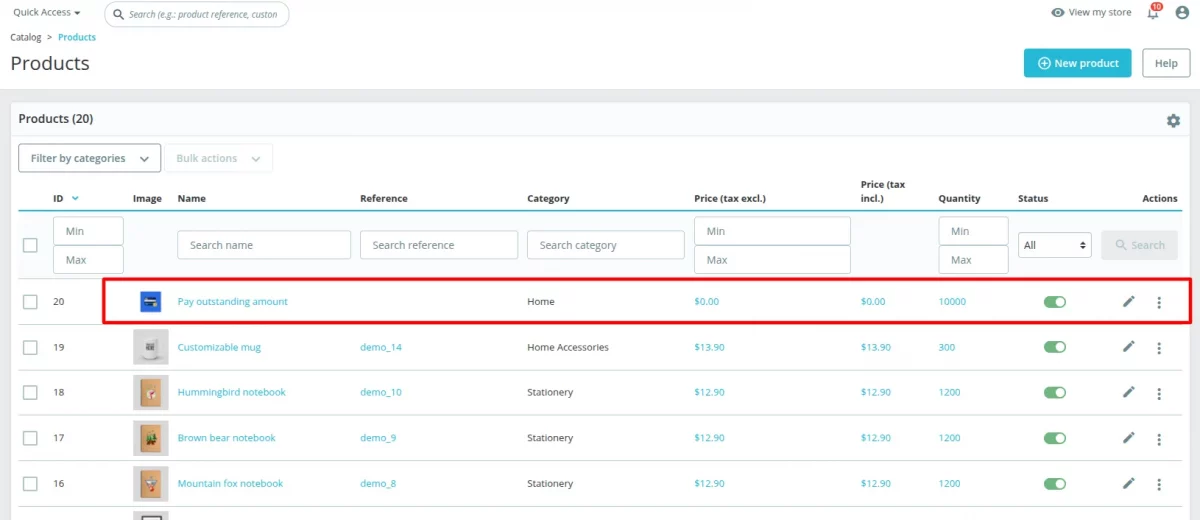
Task: Expand the Filter by categories dropdown
Action: pyautogui.click(x=89, y=158)
